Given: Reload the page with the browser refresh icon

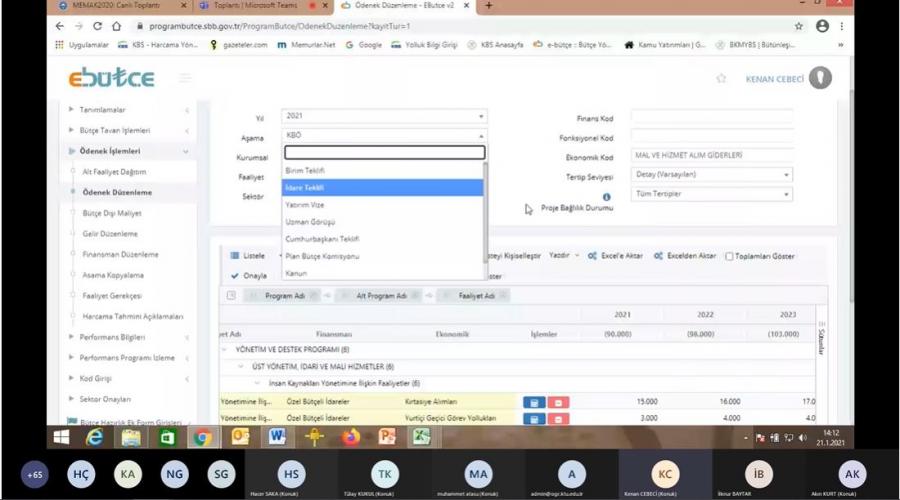Looking at the screenshot, I should [x=98, y=26].
